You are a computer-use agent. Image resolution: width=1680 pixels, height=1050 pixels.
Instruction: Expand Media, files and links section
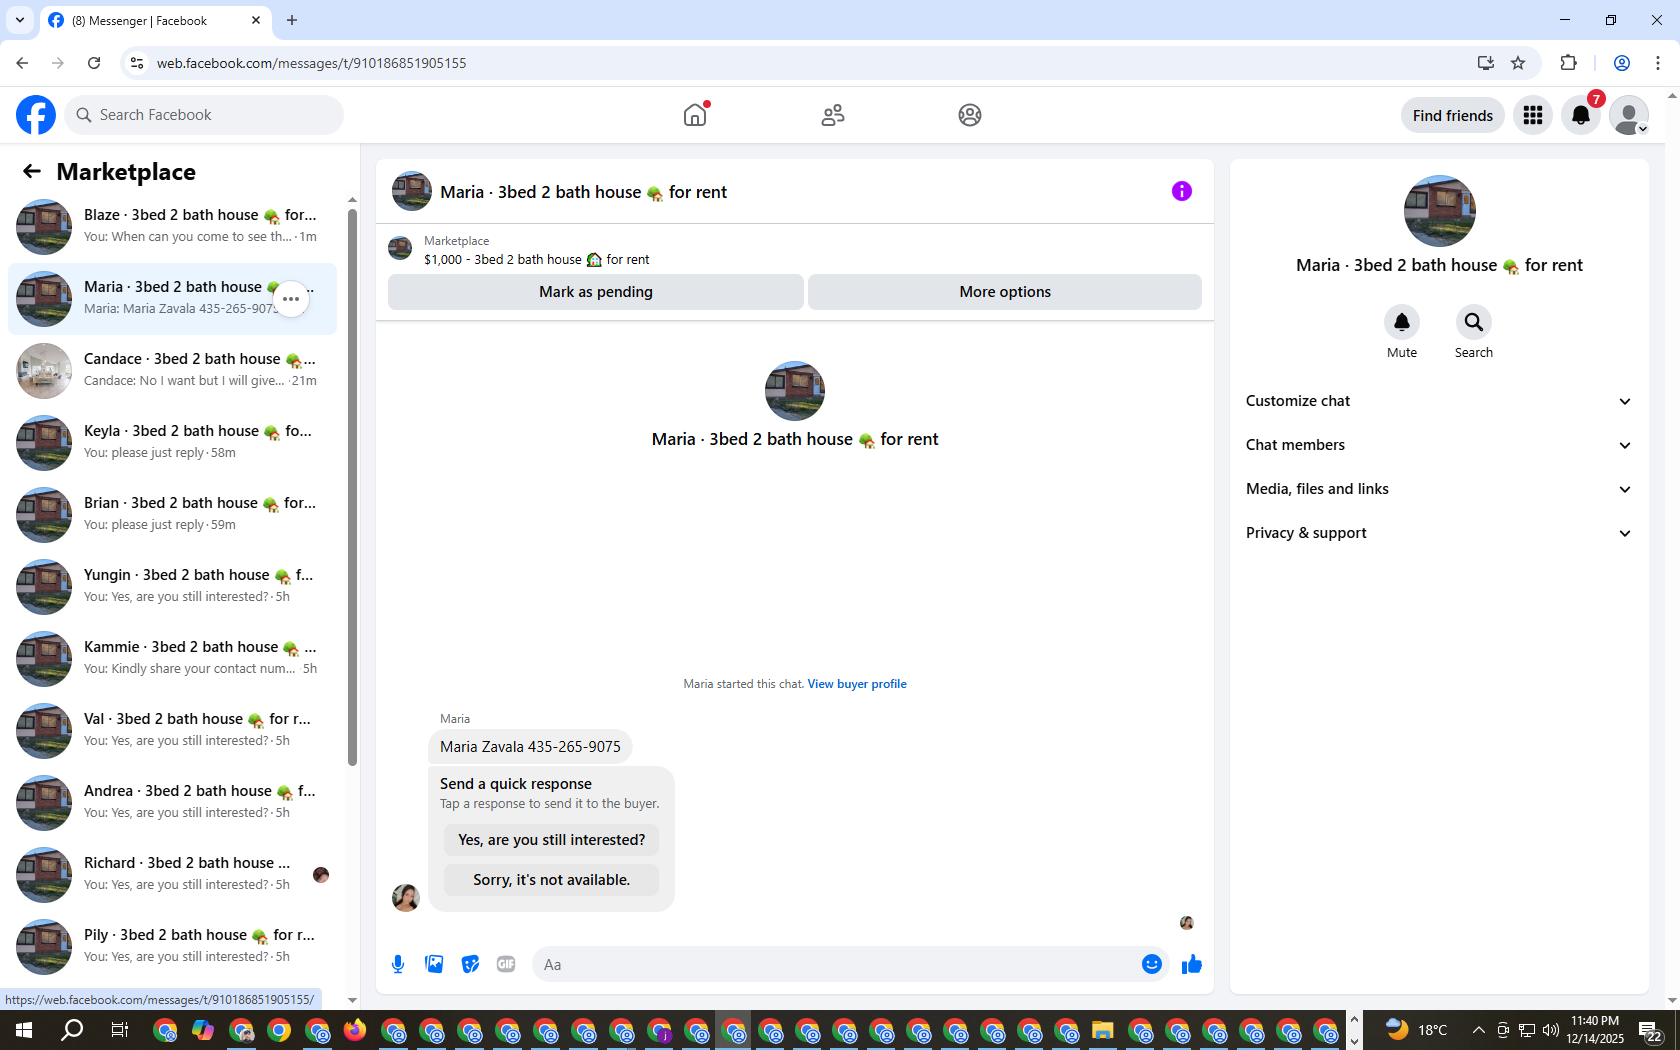(1439, 489)
